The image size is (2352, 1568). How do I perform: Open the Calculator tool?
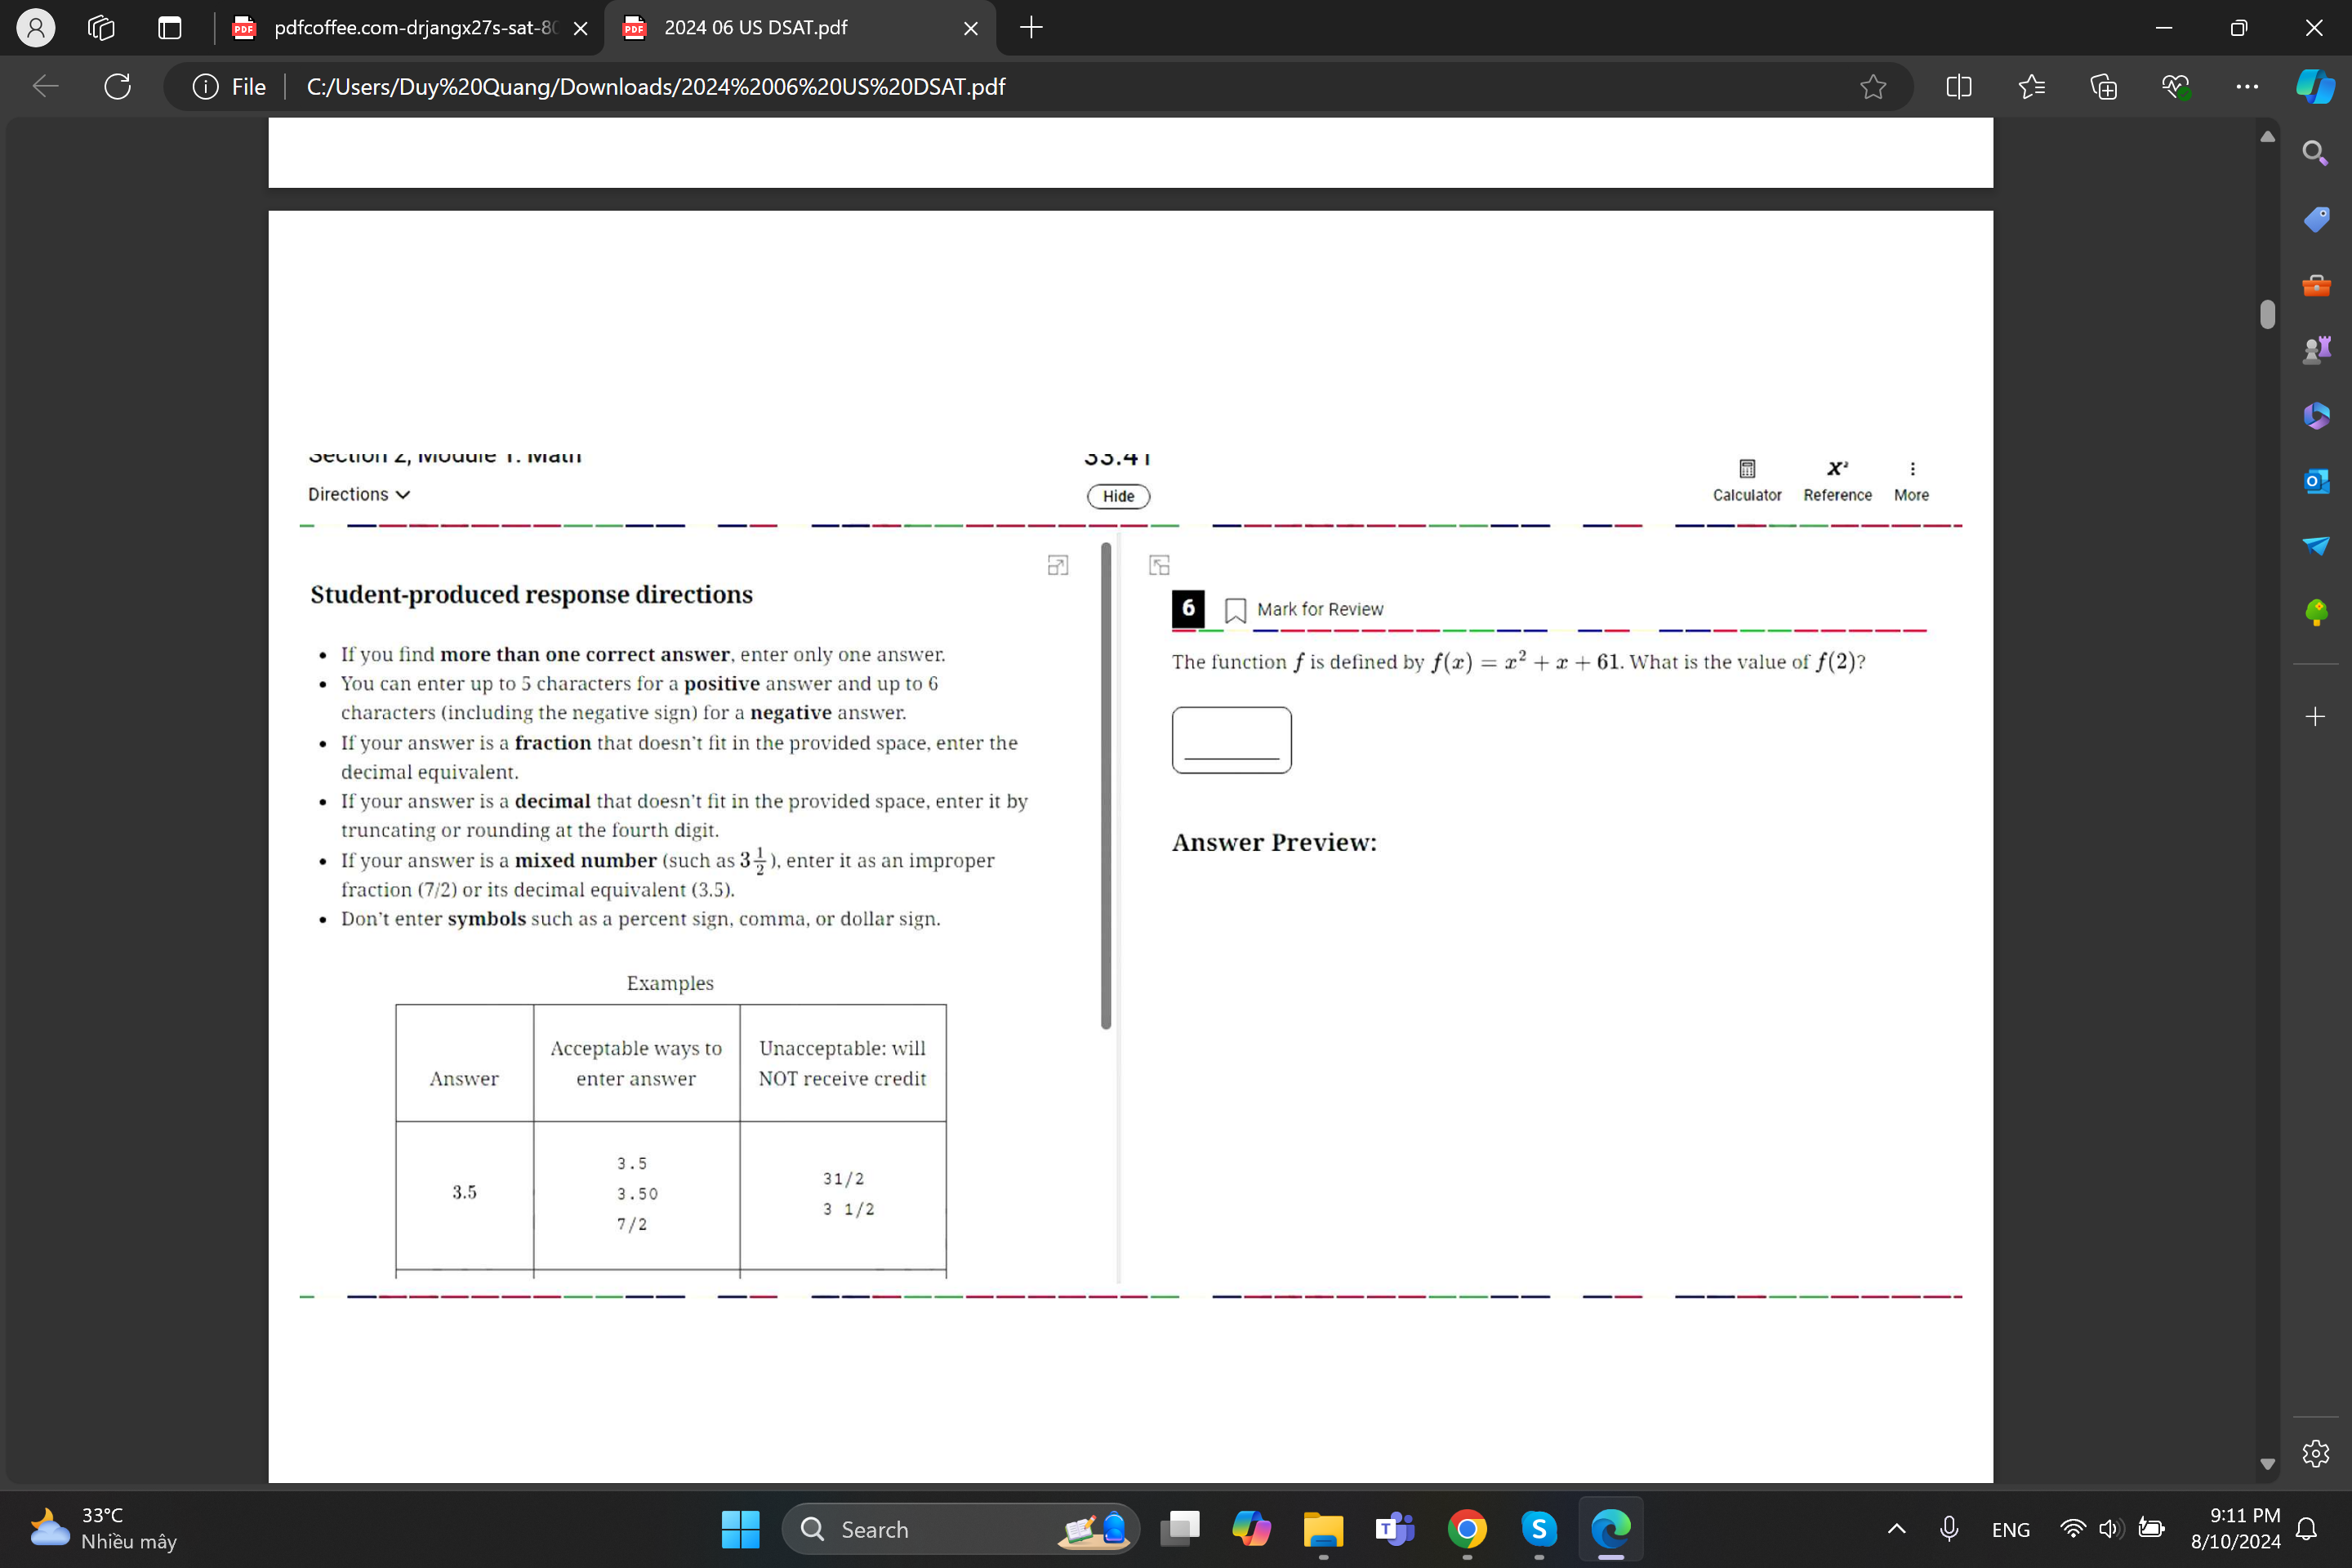[x=1746, y=481]
